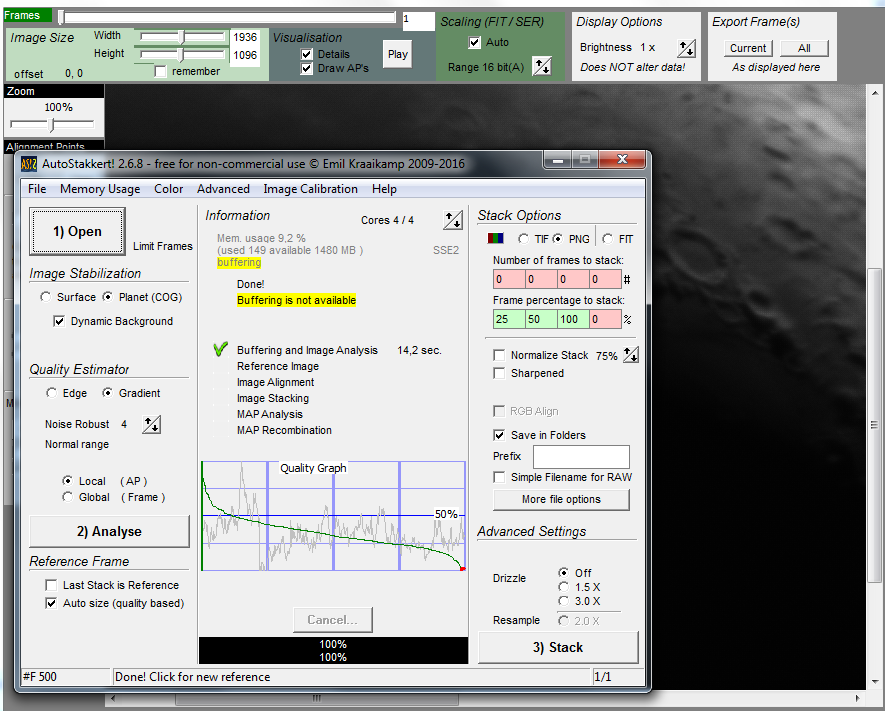This screenshot has width=885, height=711.
Task: Click the 2) Analyse button
Action: click(x=109, y=532)
